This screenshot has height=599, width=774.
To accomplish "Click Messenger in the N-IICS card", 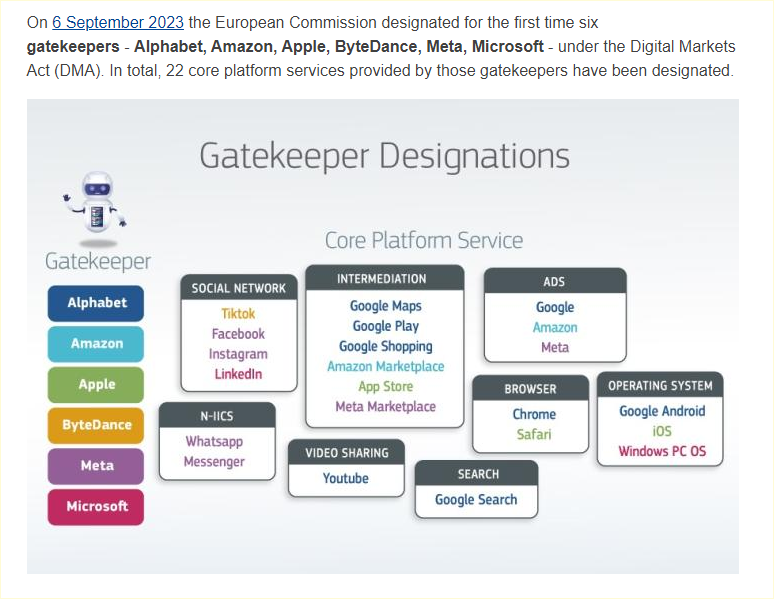I will coord(214,462).
